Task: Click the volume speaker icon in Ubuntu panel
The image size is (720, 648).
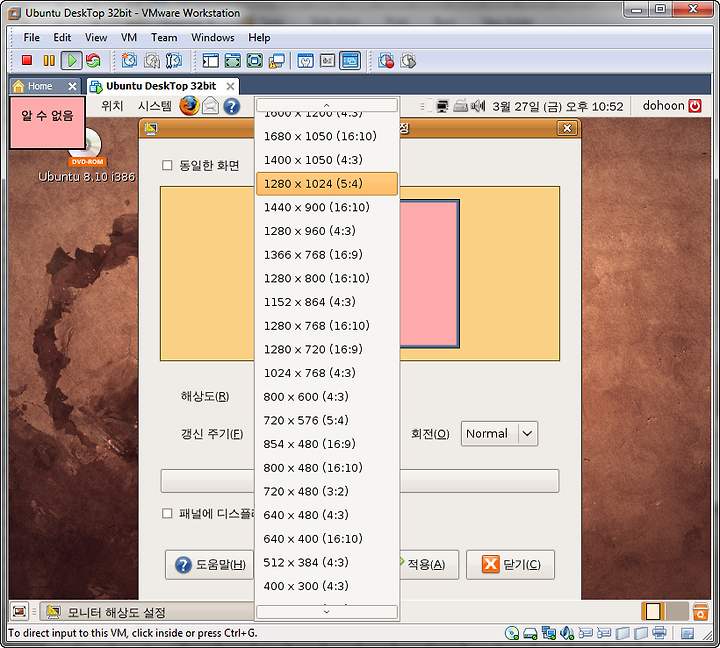Action: tap(478, 106)
